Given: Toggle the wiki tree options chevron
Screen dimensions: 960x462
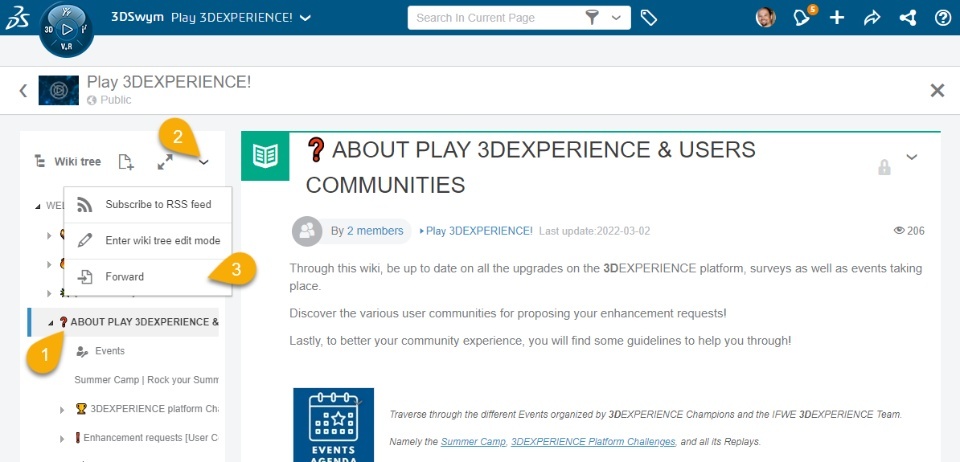Looking at the screenshot, I should [x=204, y=162].
